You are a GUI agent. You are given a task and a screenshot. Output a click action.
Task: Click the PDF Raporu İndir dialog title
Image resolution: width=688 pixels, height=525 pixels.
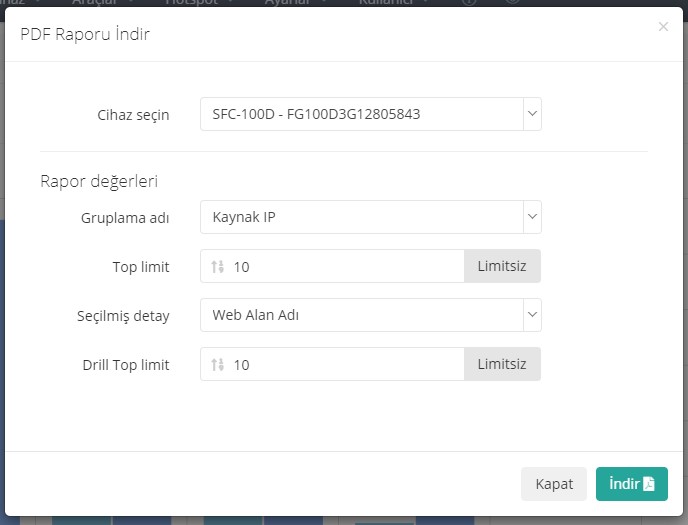point(85,35)
